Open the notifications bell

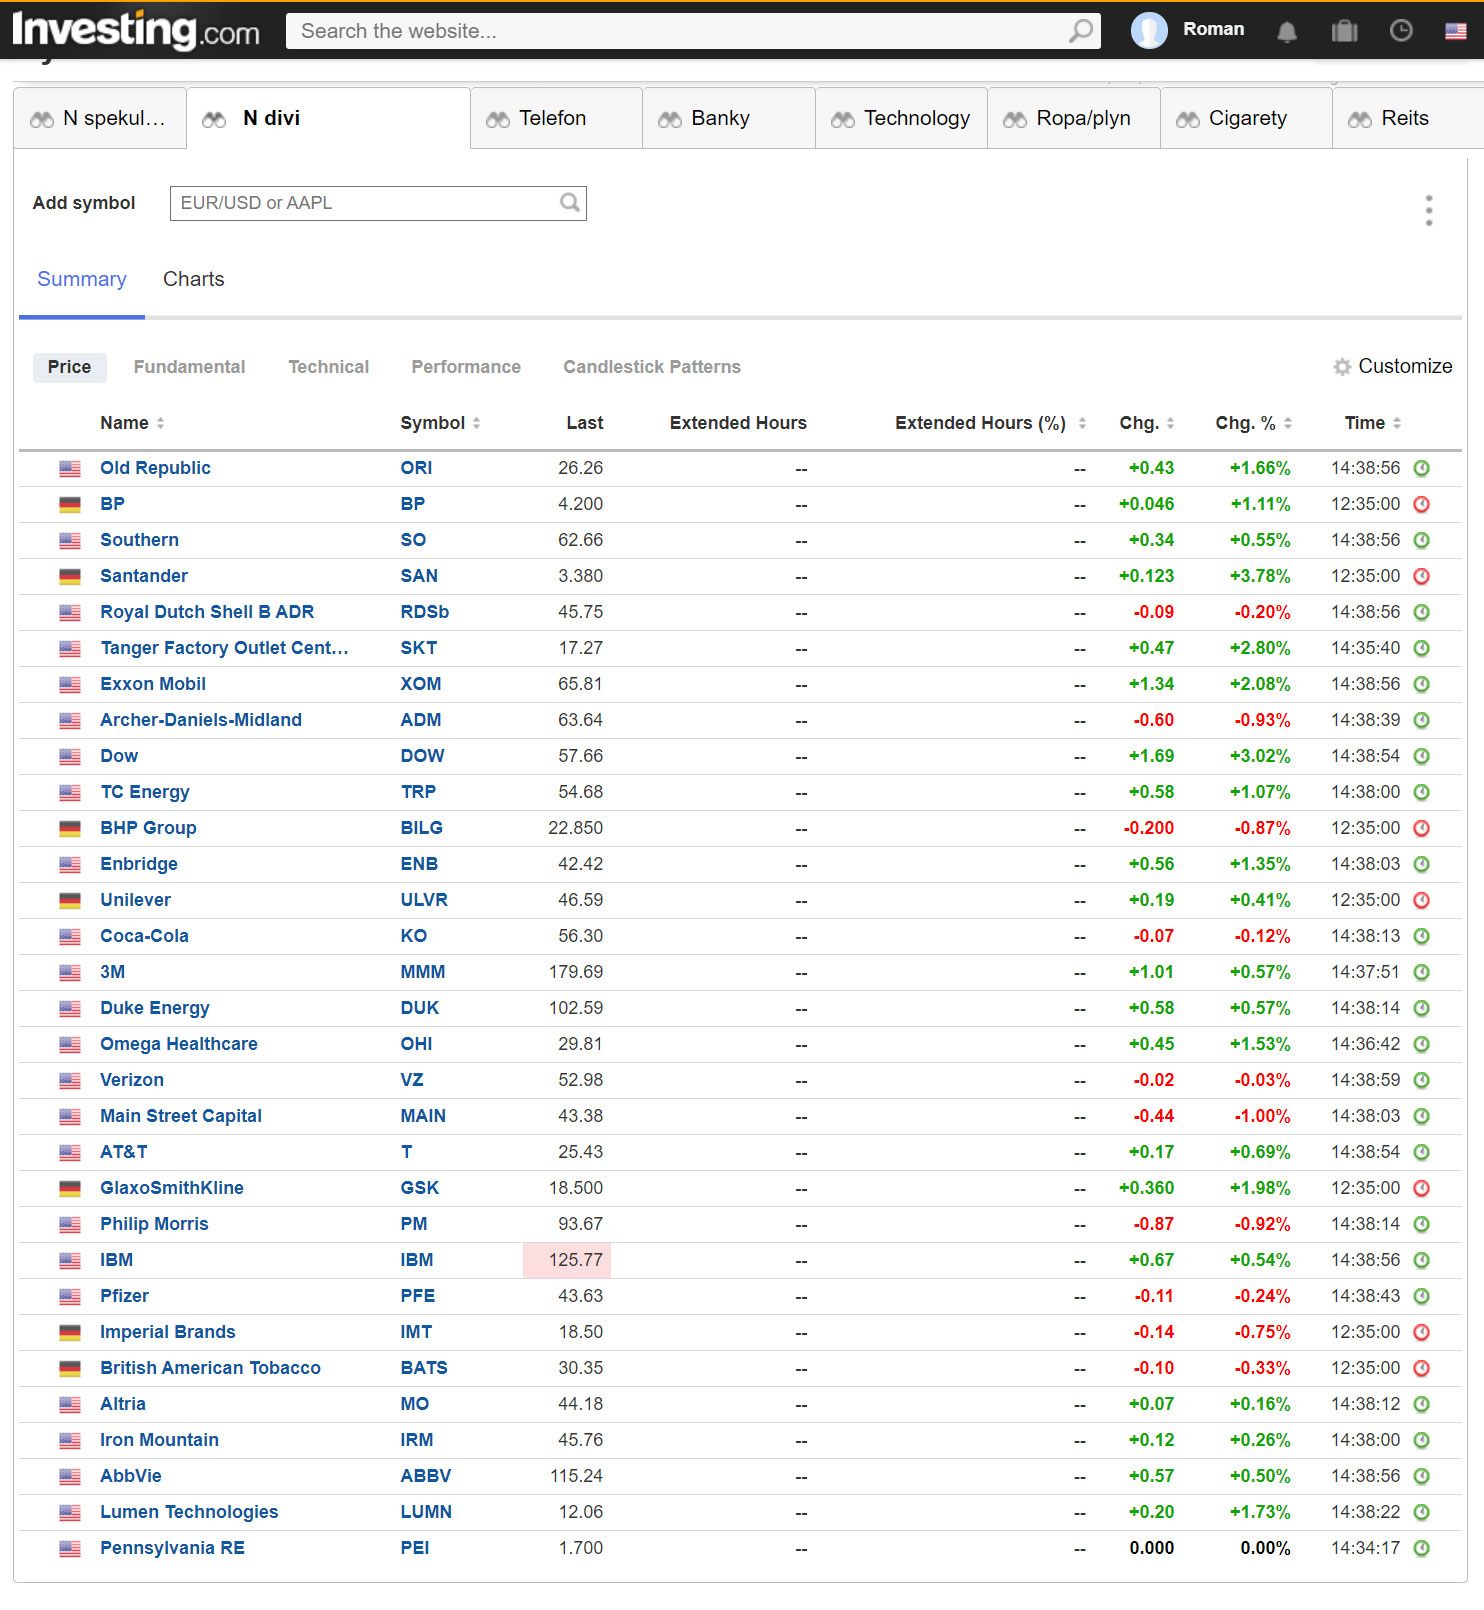click(x=1287, y=31)
